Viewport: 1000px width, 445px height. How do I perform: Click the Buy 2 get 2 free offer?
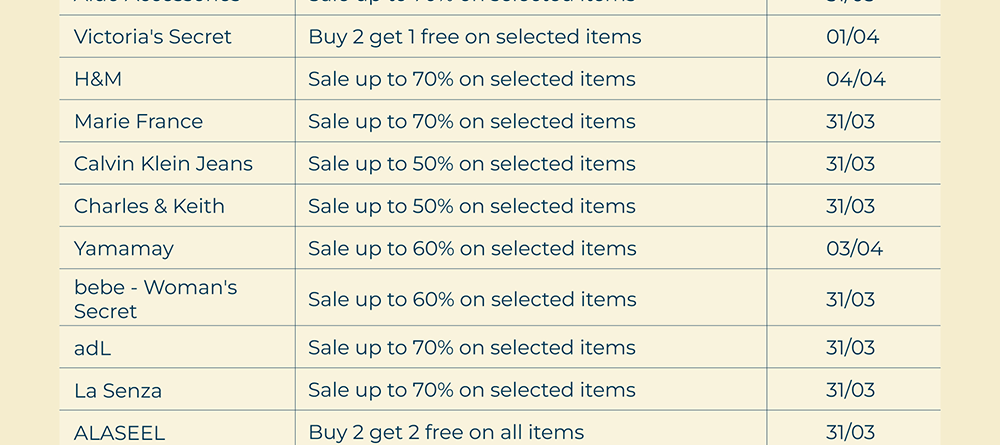[446, 433]
